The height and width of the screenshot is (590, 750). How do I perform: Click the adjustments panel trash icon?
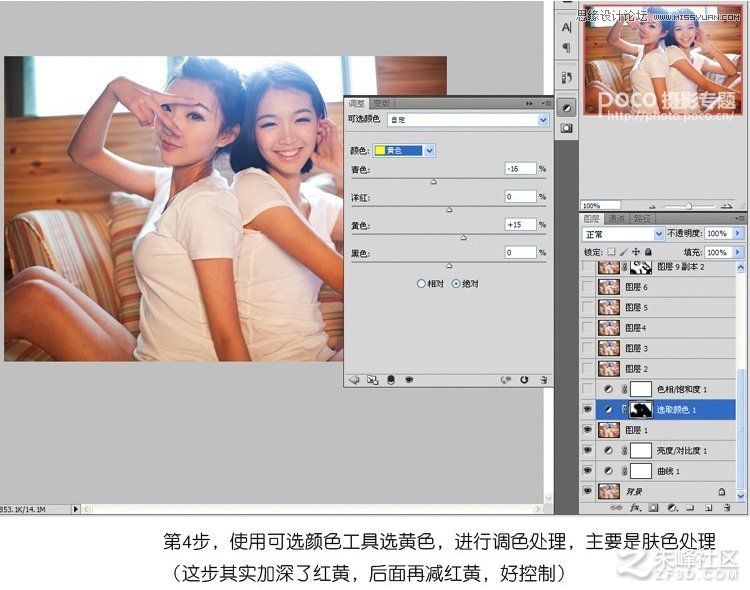click(x=543, y=380)
